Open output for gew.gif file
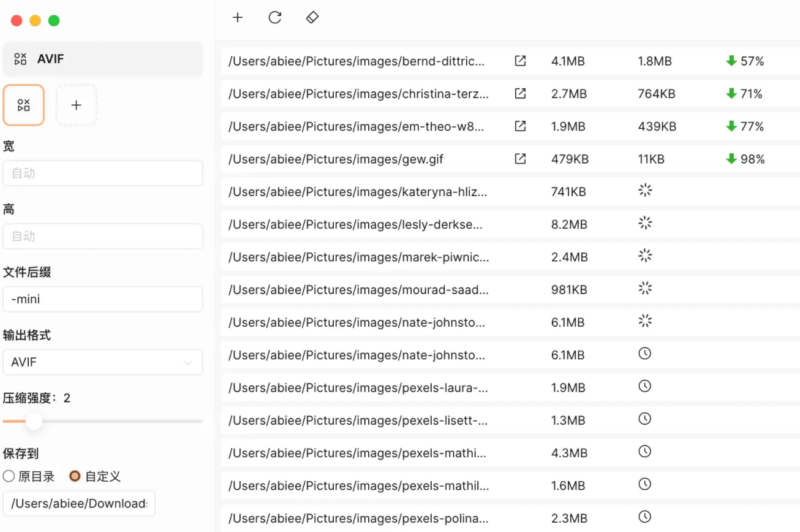 tap(520, 159)
